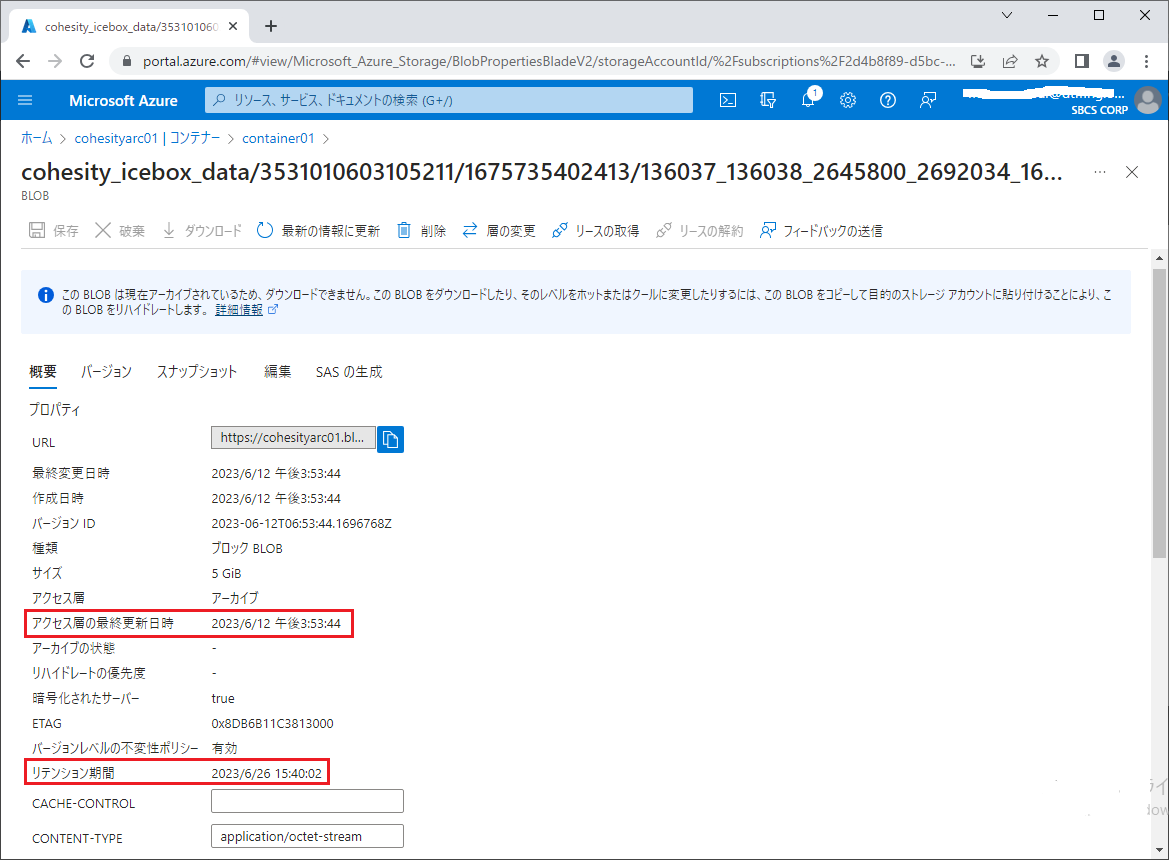Viewport: 1169px width, 860px height.
Task: Open the blade's more options ellipsis
Action: (x=1100, y=172)
